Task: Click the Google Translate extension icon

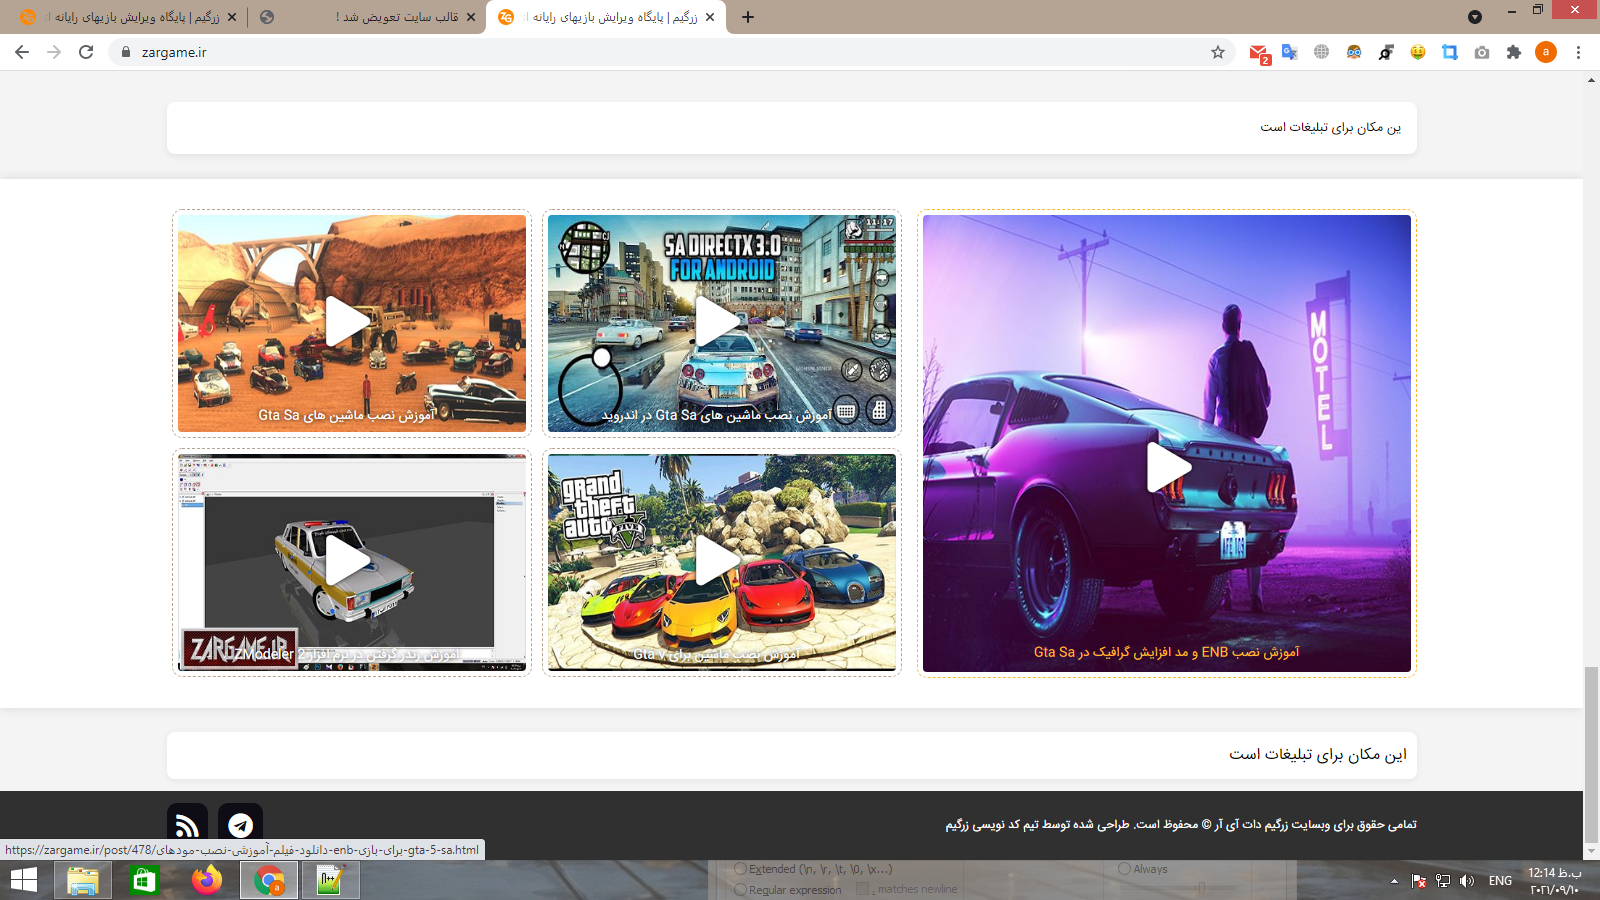Action: tap(1290, 52)
